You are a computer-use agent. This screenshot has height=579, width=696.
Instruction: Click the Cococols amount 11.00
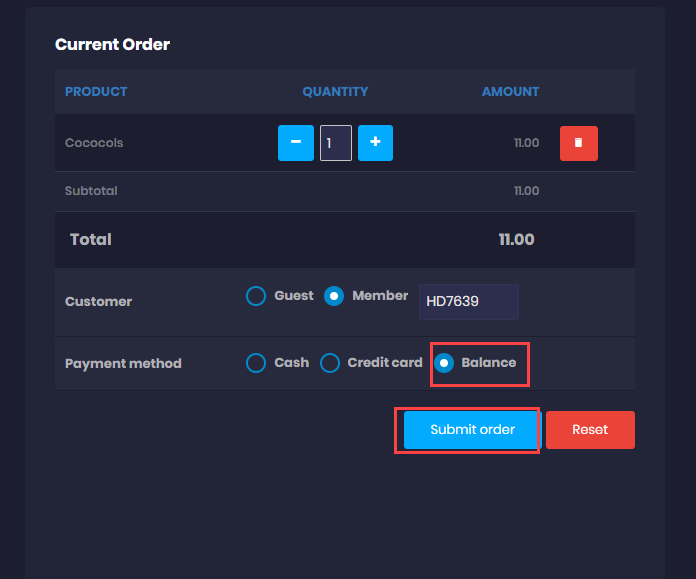click(527, 143)
